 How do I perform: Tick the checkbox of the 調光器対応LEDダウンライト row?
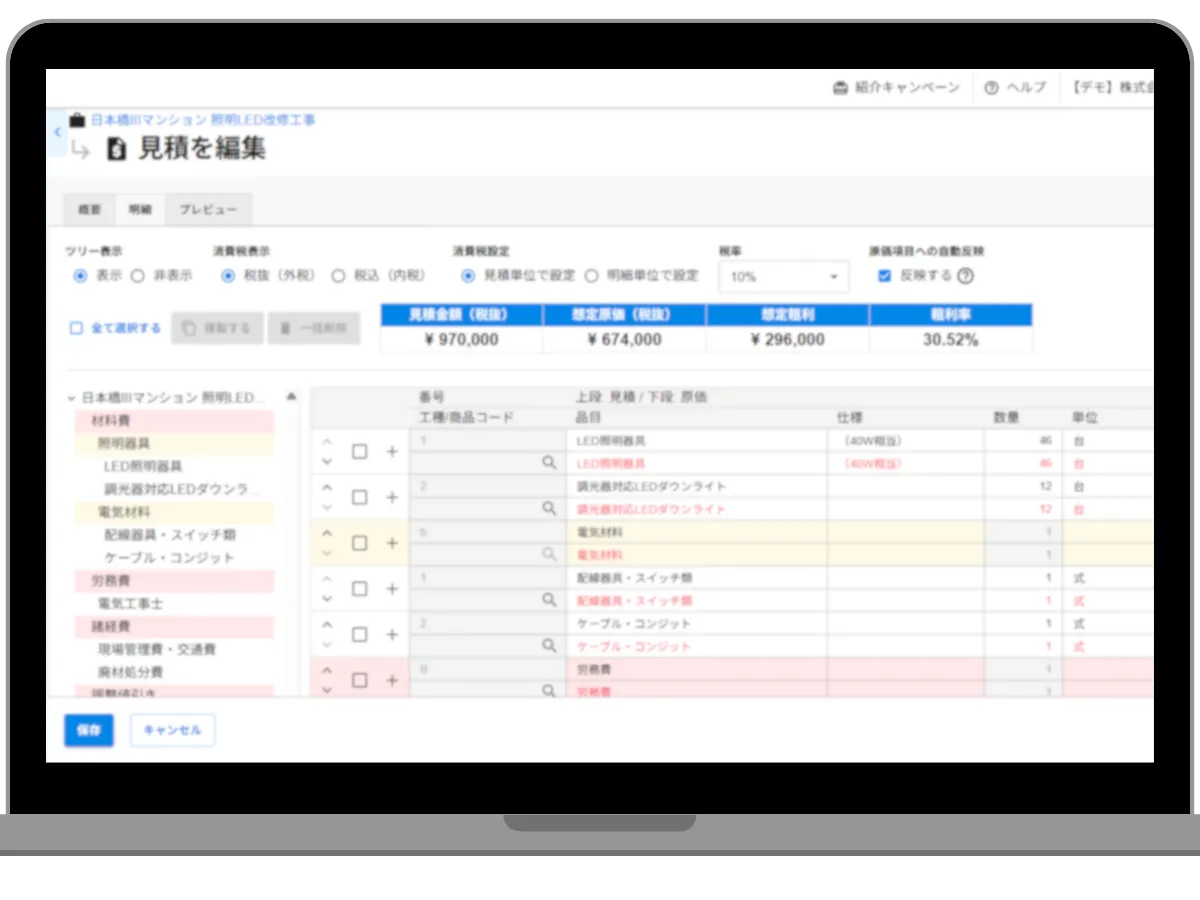pyautogui.click(x=360, y=498)
